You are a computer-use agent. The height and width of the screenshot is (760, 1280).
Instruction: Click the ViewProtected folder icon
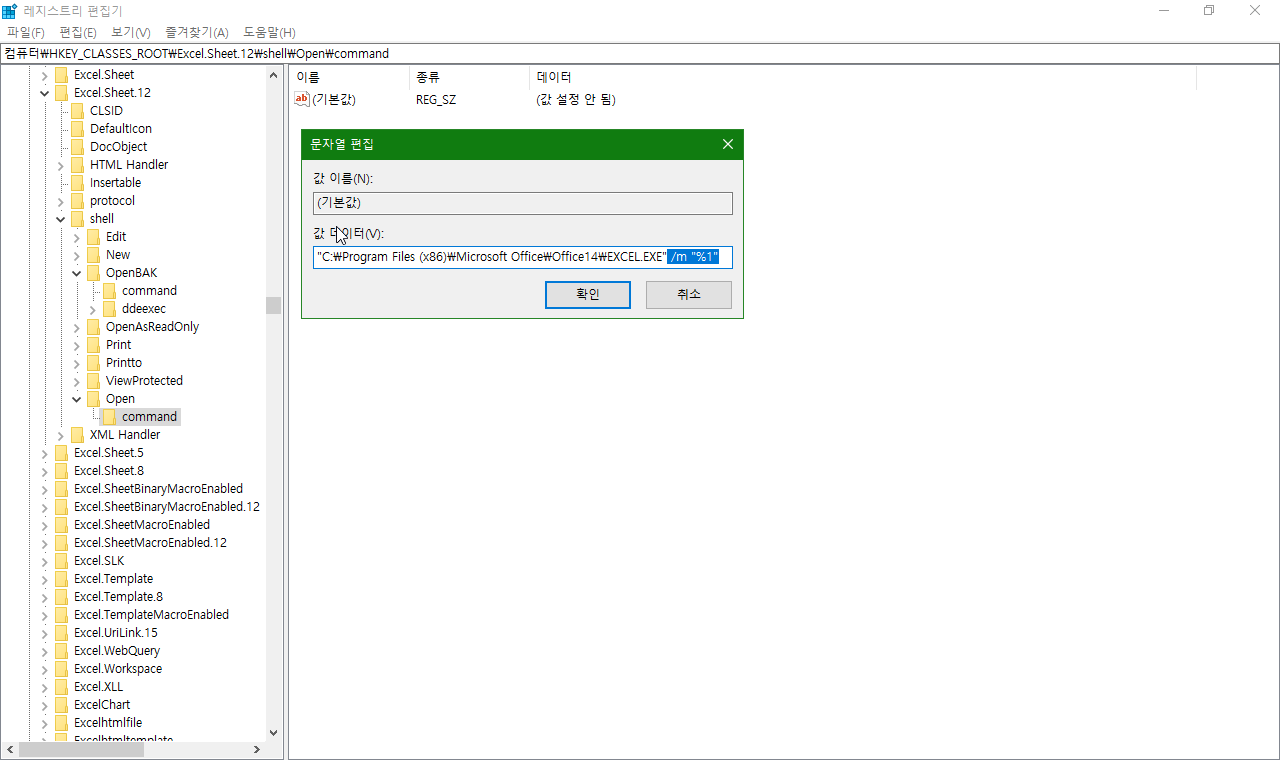tap(94, 381)
